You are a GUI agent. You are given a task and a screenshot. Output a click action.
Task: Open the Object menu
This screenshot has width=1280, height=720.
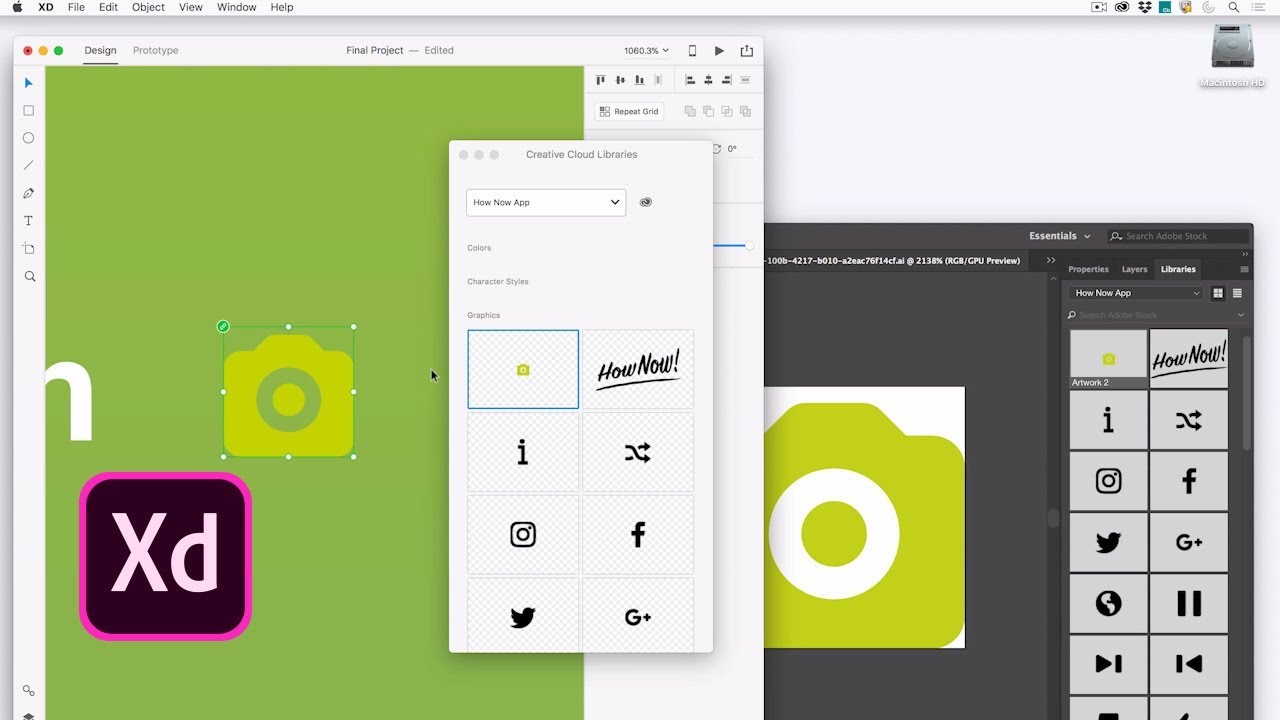pyautogui.click(x=147, y=7)
